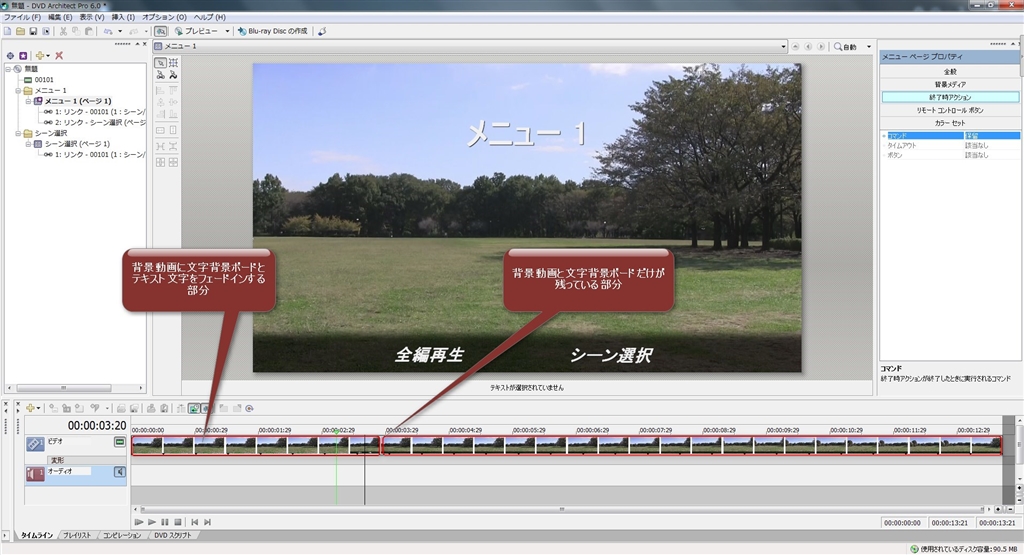Open the yellow plus dropdown in timeline toolbar
1024x555 pixels.
click(33, 408)
